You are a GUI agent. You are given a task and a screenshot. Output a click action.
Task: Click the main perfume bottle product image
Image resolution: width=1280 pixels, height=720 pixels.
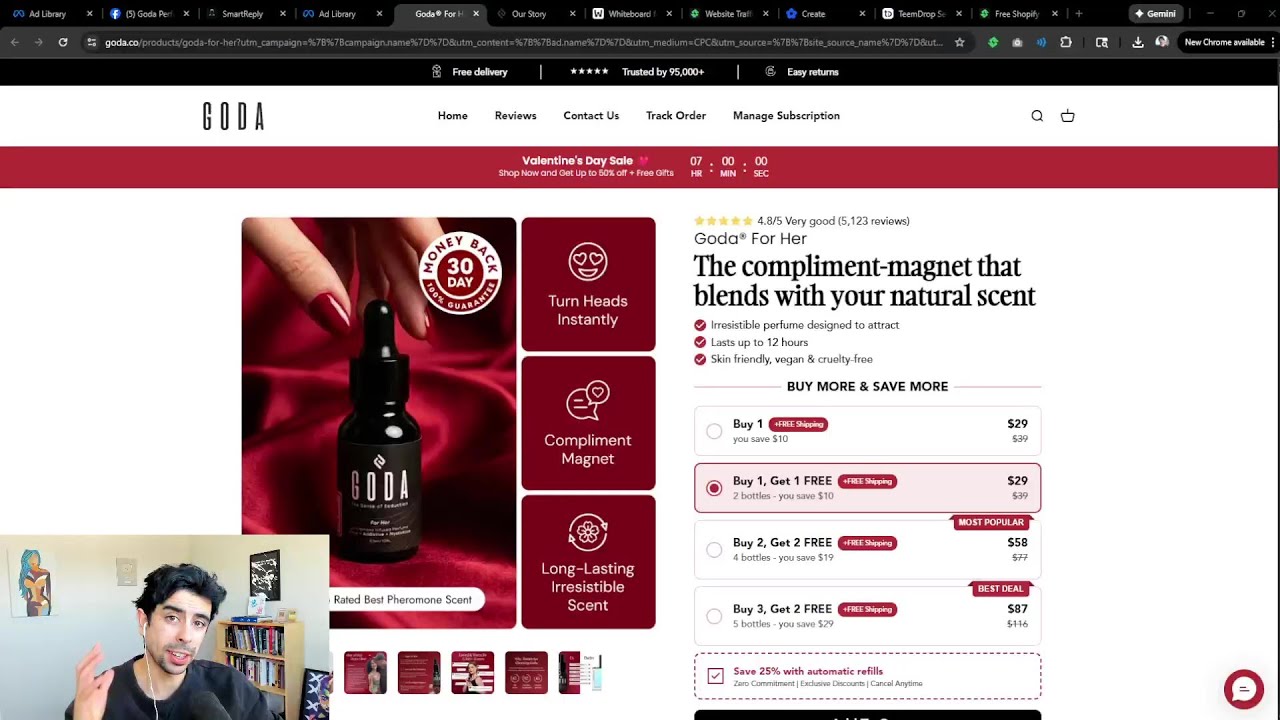tap(379, 423)
